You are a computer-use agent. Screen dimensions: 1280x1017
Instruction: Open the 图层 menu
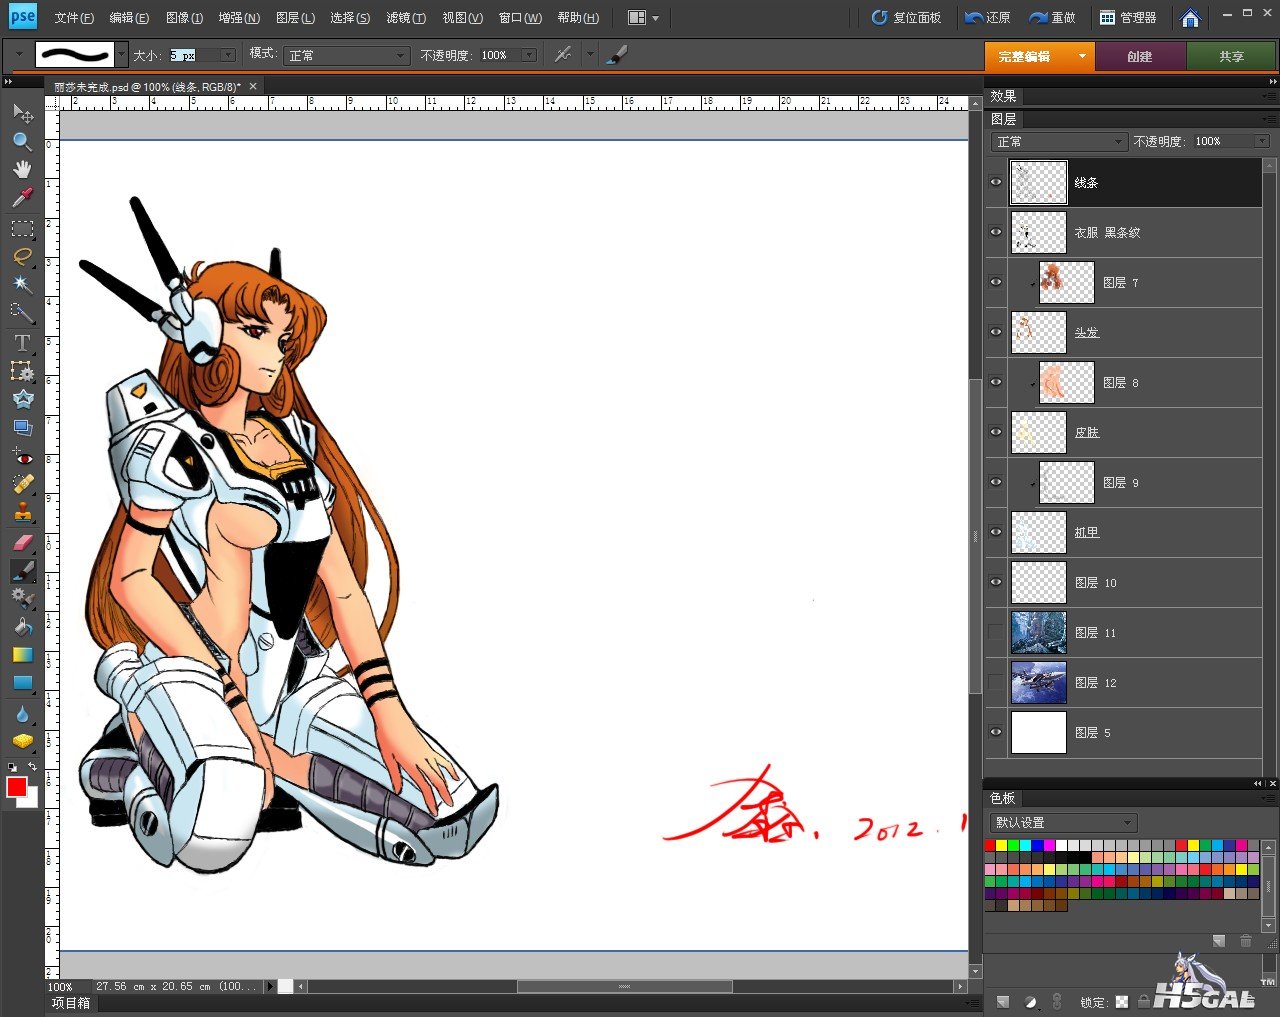[x=295, y=18]
